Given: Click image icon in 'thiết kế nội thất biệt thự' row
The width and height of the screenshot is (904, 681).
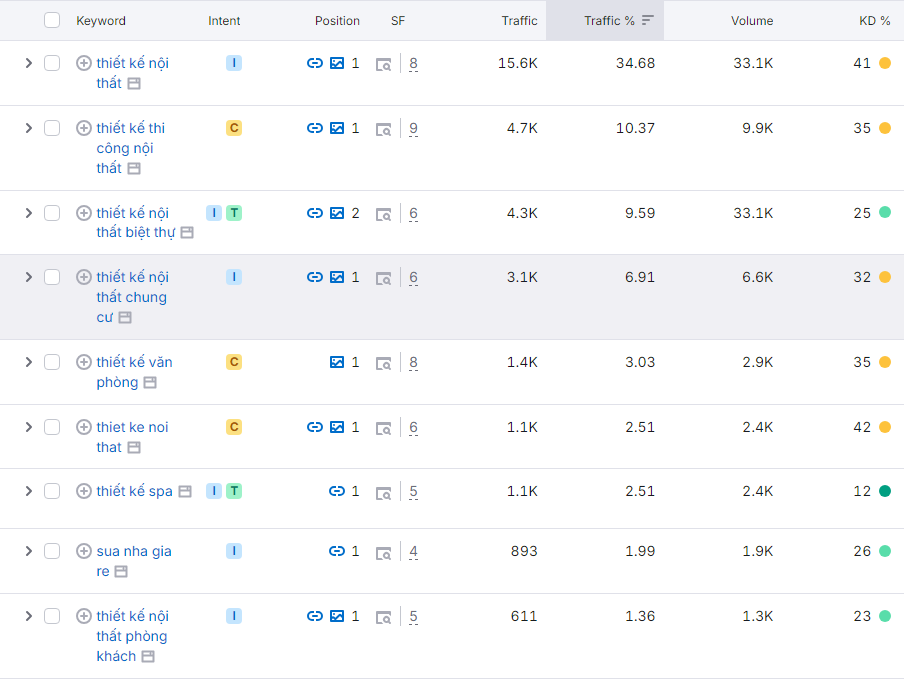Looking at the screenshot, I should pos(337,213).
